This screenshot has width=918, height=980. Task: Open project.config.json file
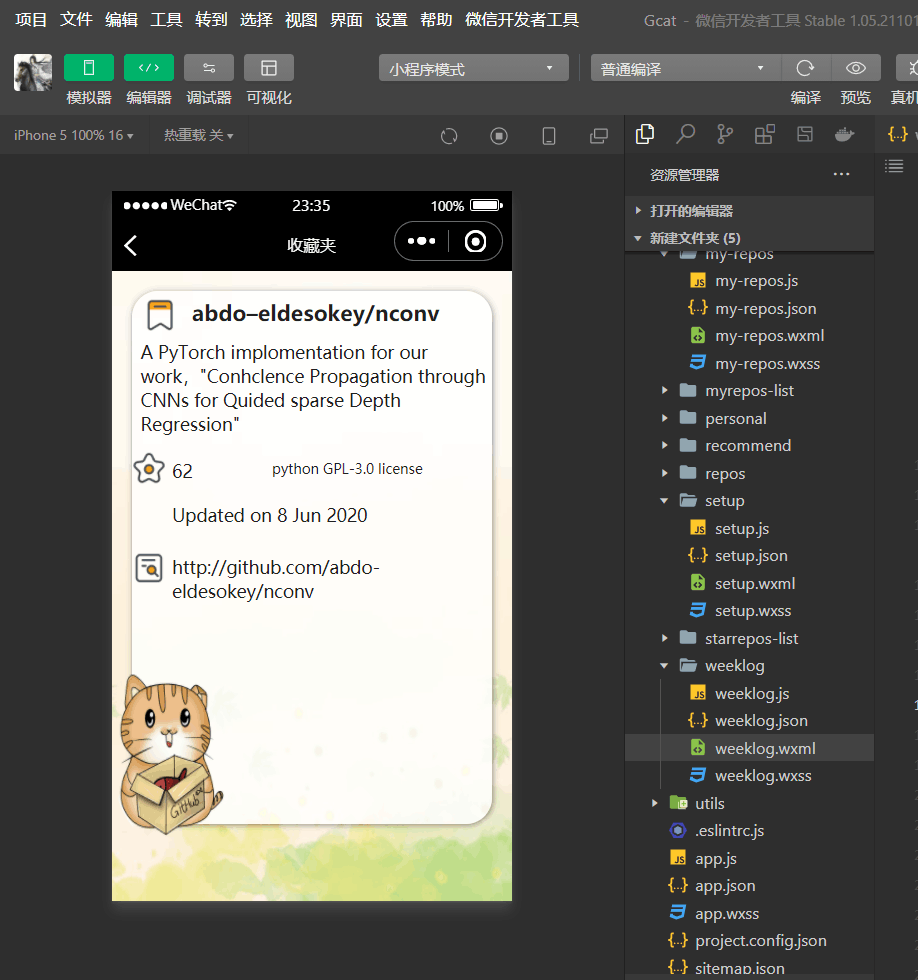pyautogui.click(x=749, y=941)
